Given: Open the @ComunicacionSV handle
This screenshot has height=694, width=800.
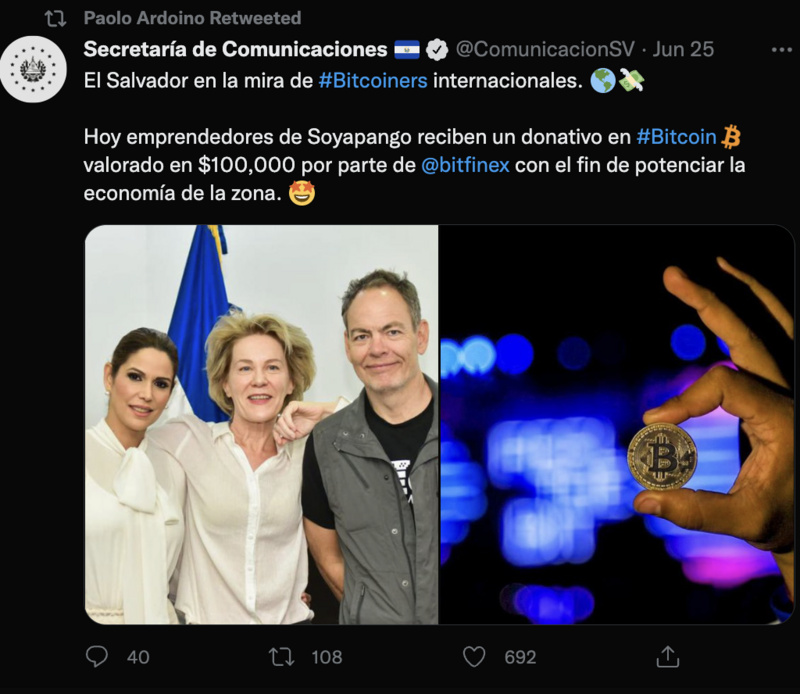Looking at the screenshot, I should (x=545, y=49).
